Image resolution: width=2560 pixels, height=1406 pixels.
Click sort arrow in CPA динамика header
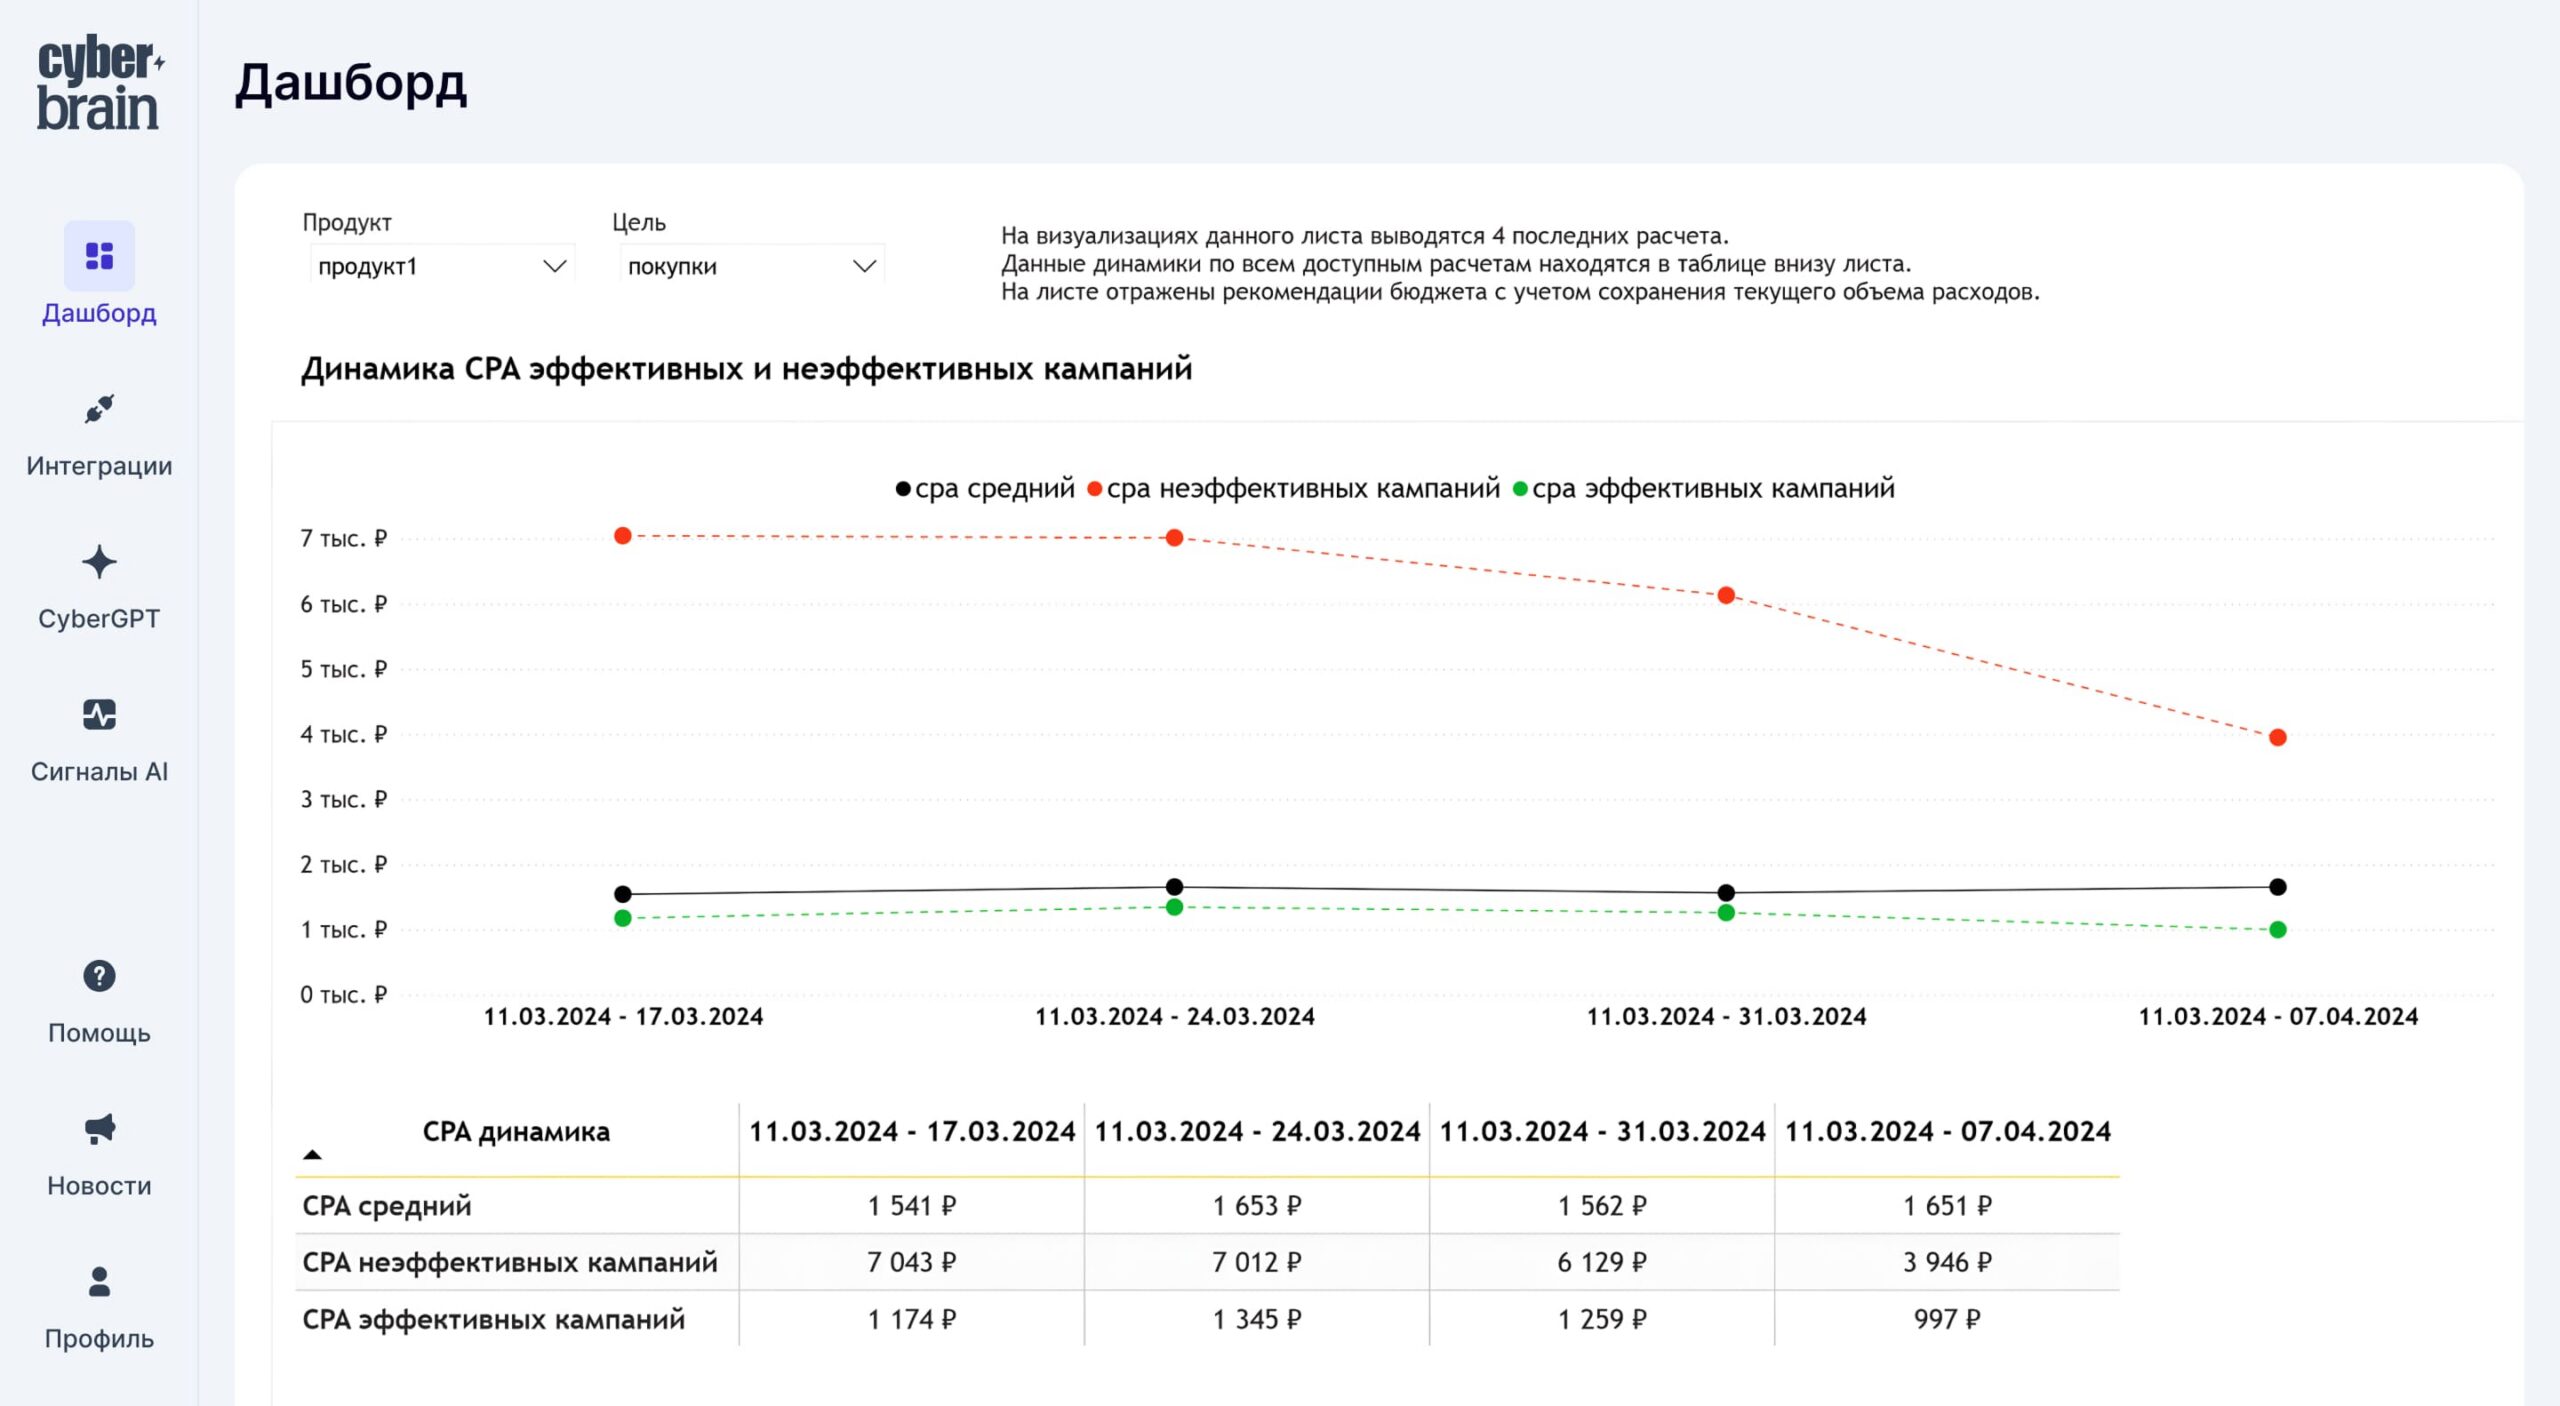[x=312, y=1155]
